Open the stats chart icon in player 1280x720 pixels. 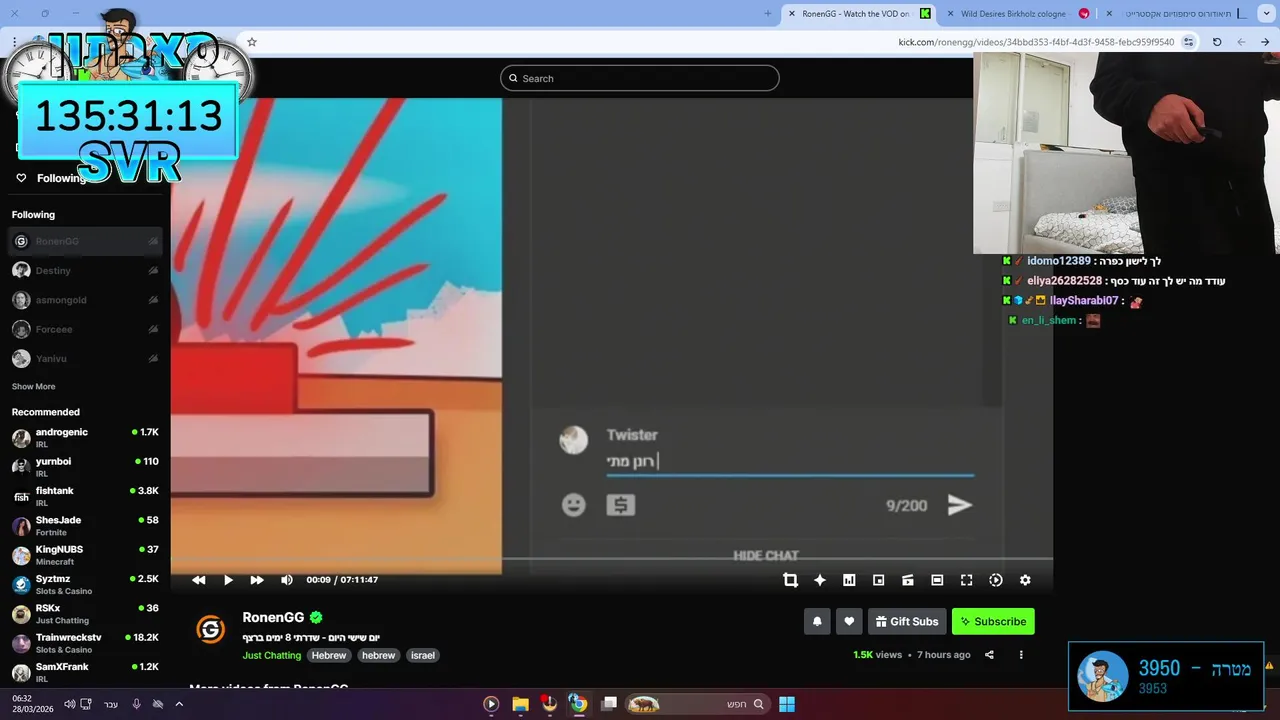(x=849, y=580)
